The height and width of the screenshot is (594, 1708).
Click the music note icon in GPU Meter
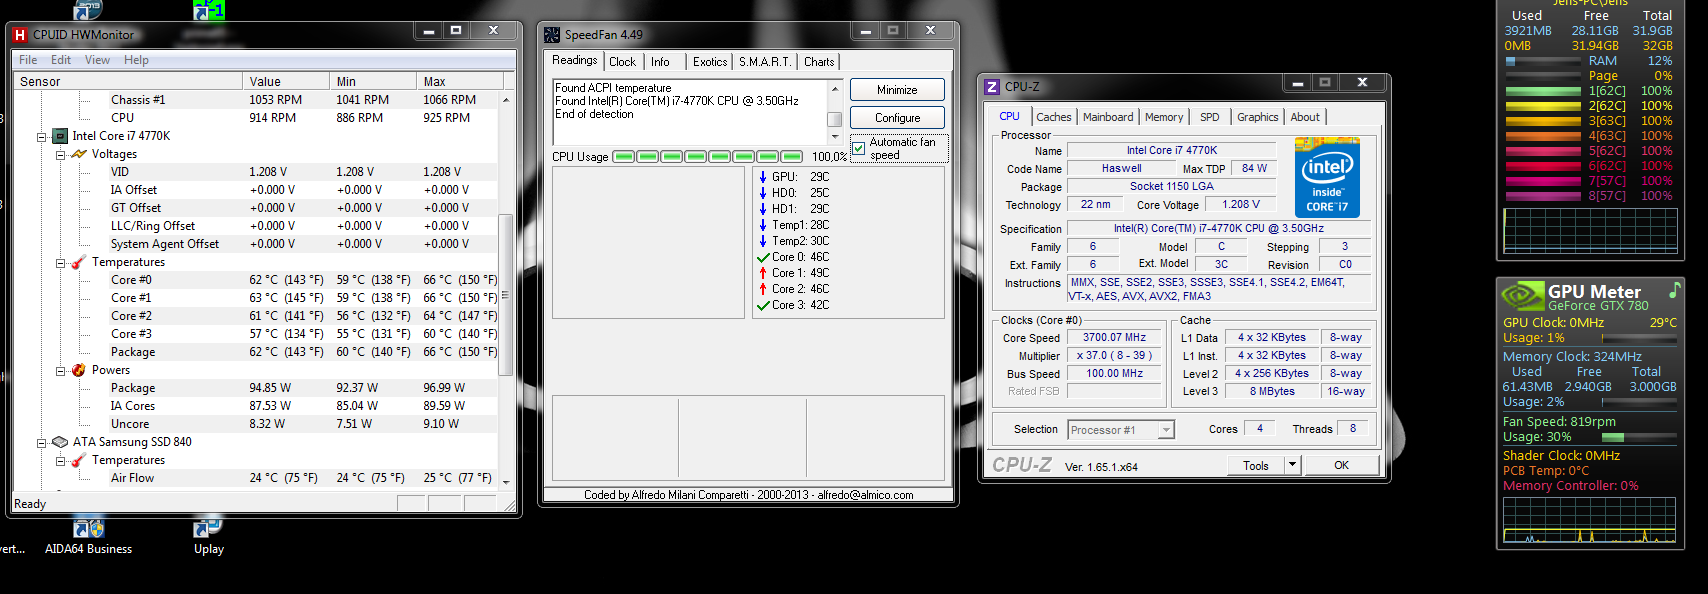1674,291
